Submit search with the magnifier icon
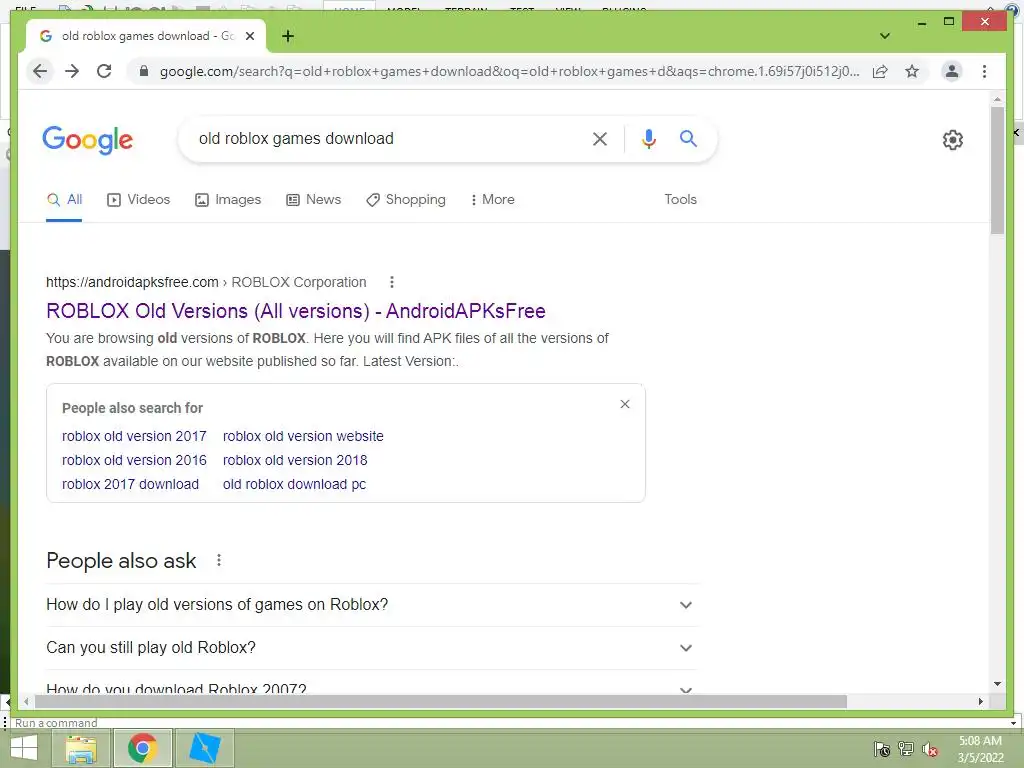 pyautogui.click(x=688, y=138)
